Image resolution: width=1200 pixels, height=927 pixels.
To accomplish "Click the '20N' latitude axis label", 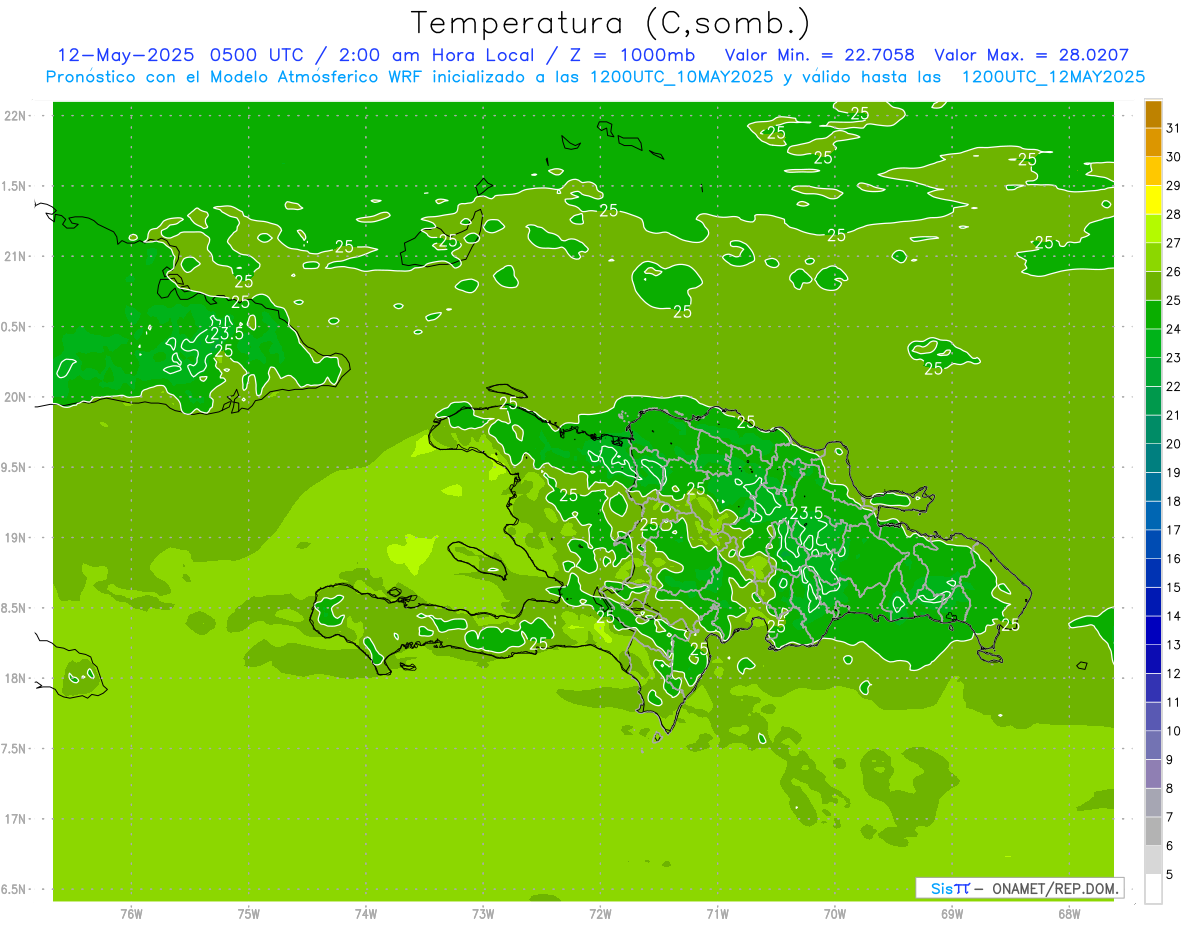I will click(x=16, y=397).
